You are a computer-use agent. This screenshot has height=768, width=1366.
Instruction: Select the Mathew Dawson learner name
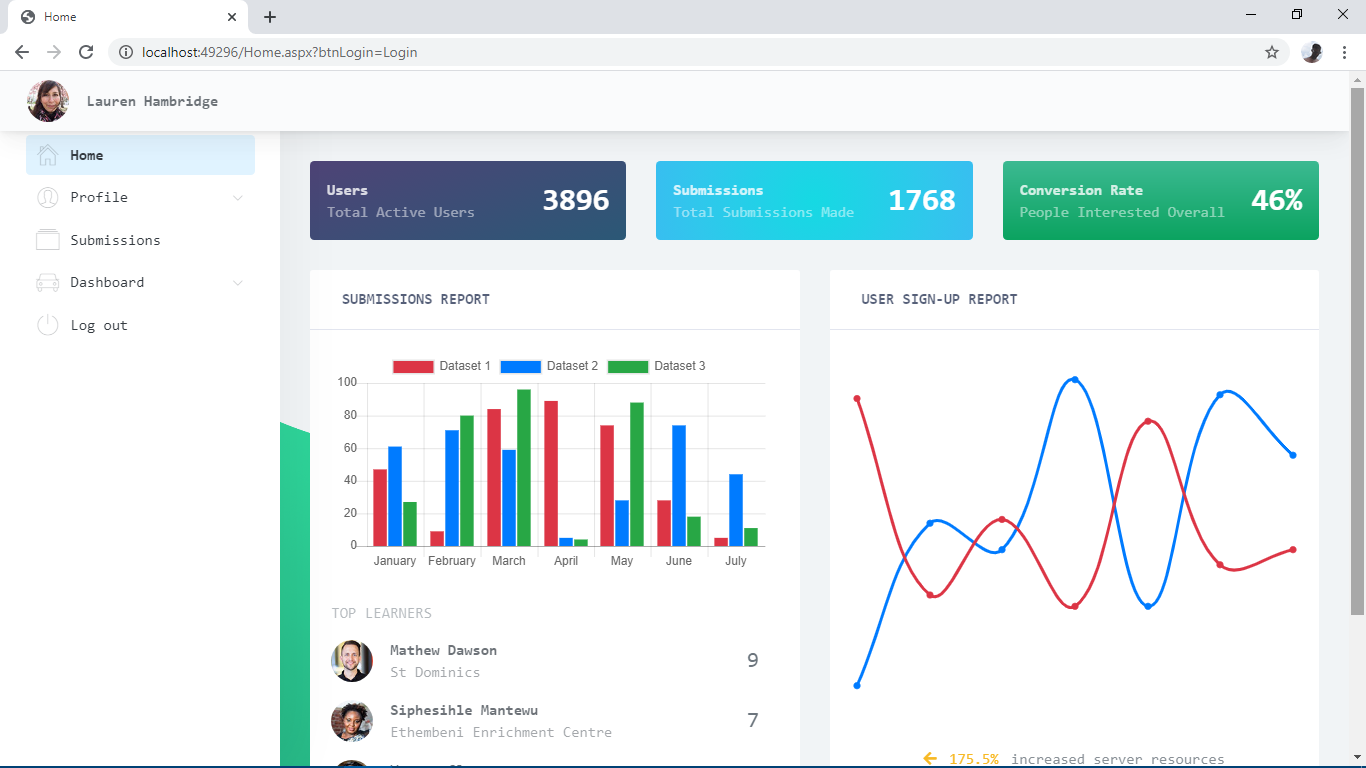[x=443, y=650]
